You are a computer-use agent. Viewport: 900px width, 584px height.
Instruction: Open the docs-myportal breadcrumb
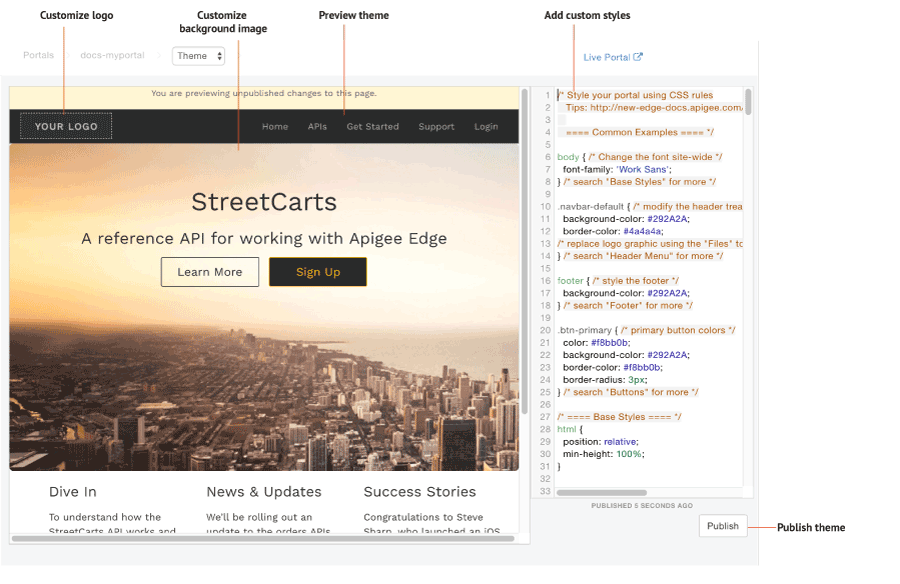tap(111, 56)
